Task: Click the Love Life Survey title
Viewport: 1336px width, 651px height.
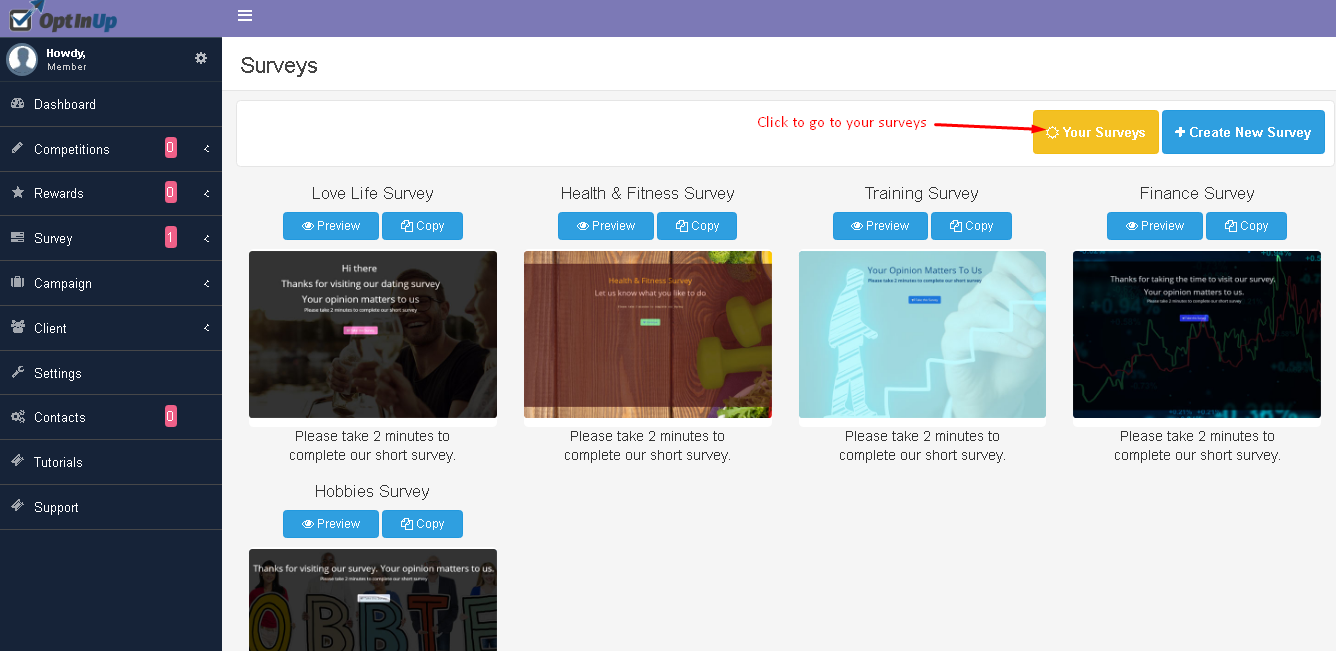Action: [373, 193]
